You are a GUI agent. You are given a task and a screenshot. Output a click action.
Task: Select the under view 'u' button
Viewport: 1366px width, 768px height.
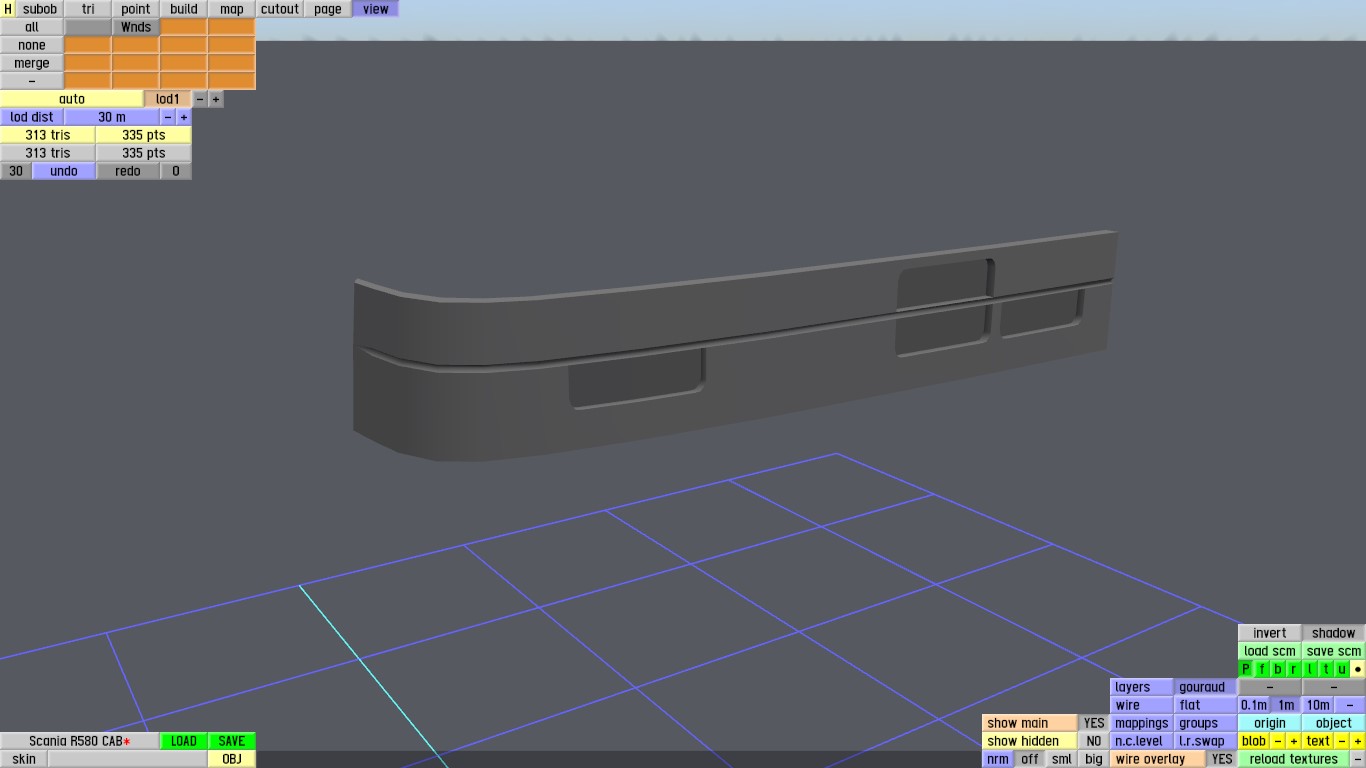(x=1342, y=669)
